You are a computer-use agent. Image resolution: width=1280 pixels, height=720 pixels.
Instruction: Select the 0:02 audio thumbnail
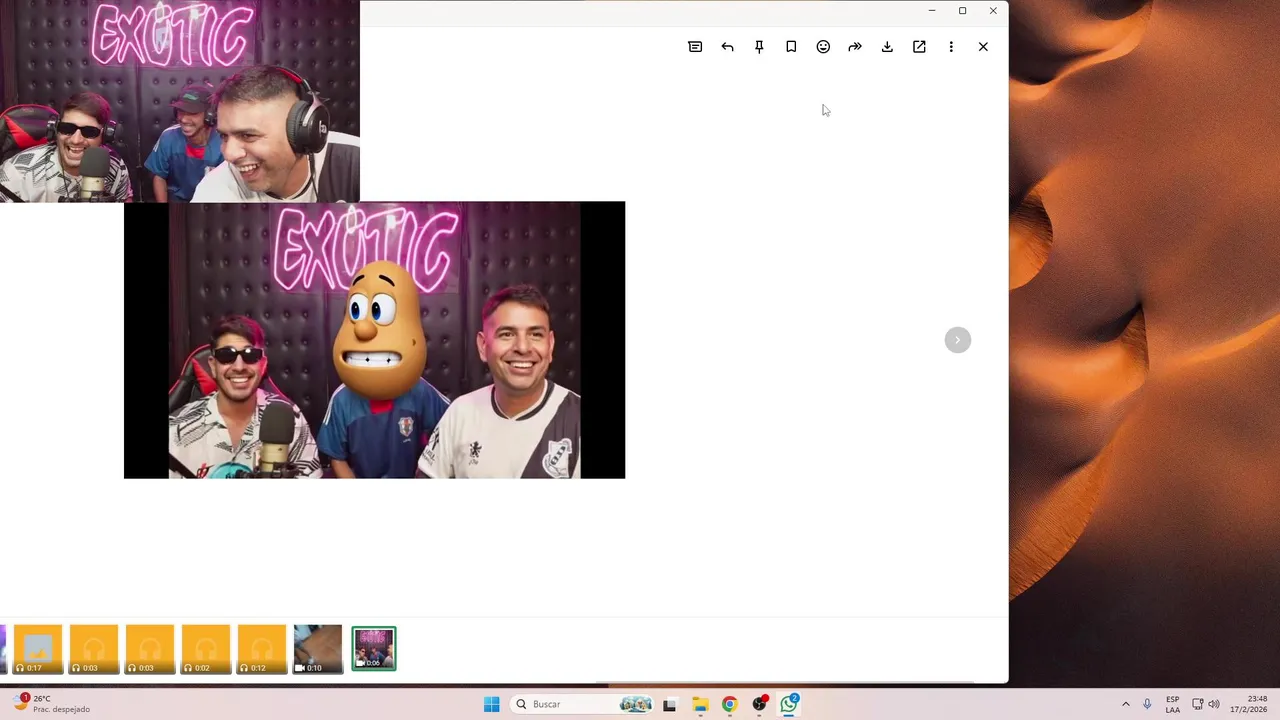(x=205, y=649)
